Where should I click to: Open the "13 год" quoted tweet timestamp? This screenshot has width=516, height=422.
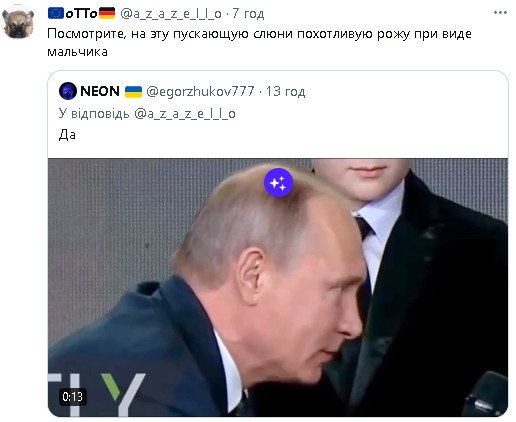tap(285, 91)
